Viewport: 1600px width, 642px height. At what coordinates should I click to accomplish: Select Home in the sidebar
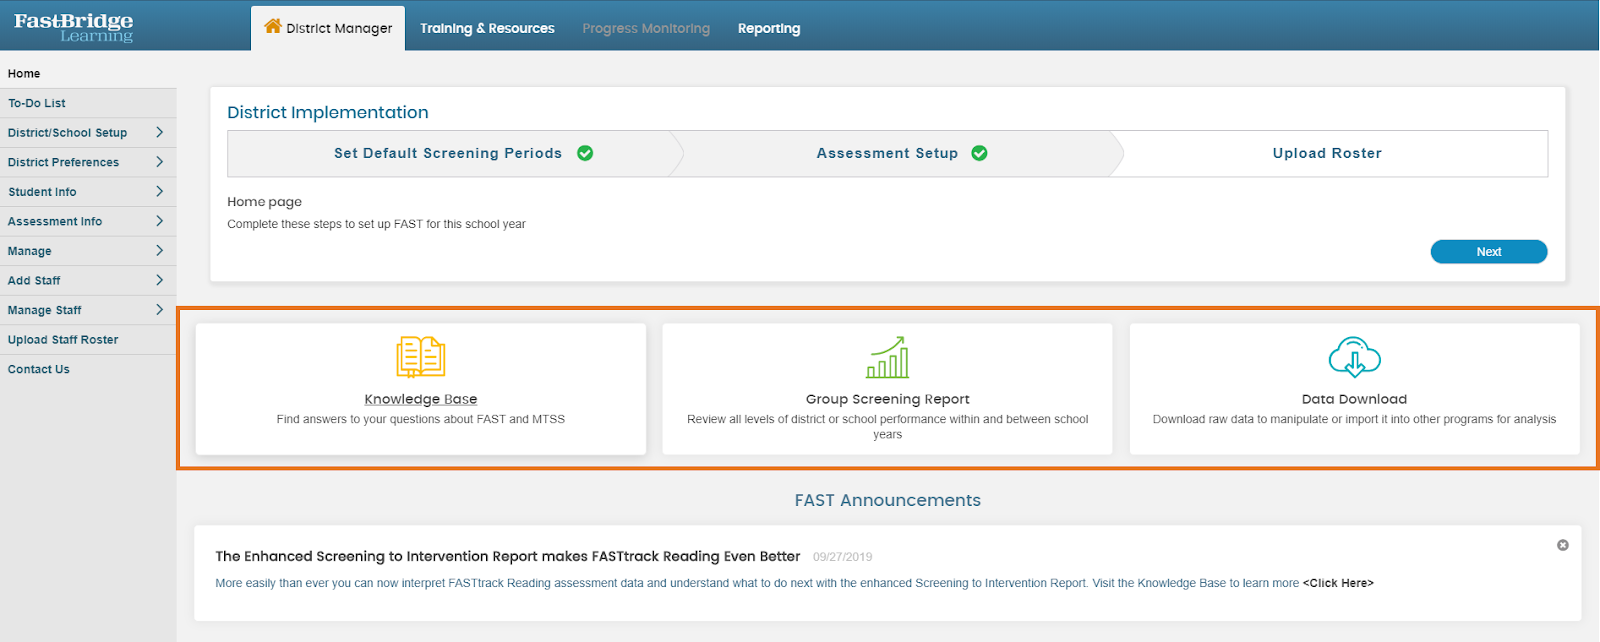[x=24, y=74]
